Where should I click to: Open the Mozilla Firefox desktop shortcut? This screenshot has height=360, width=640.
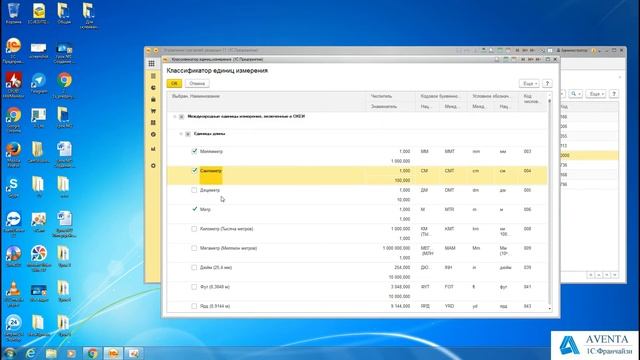(13, 154)
